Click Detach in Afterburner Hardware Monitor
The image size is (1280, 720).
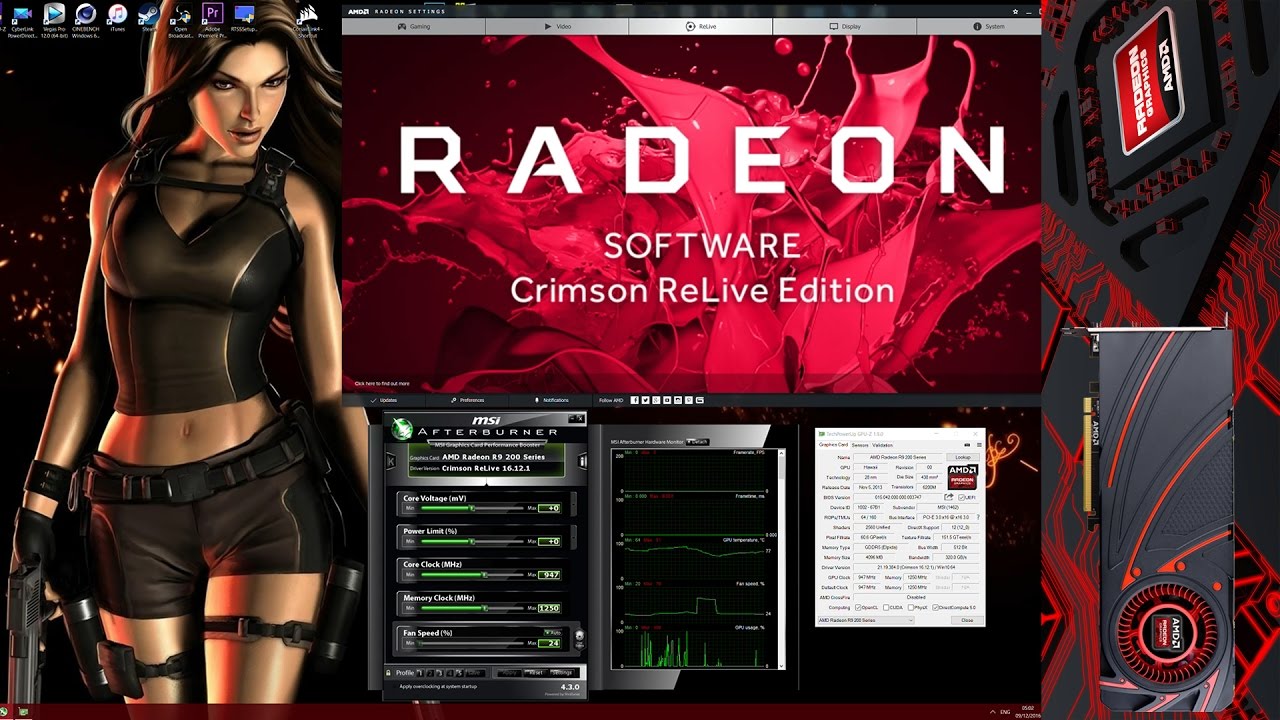698,441
